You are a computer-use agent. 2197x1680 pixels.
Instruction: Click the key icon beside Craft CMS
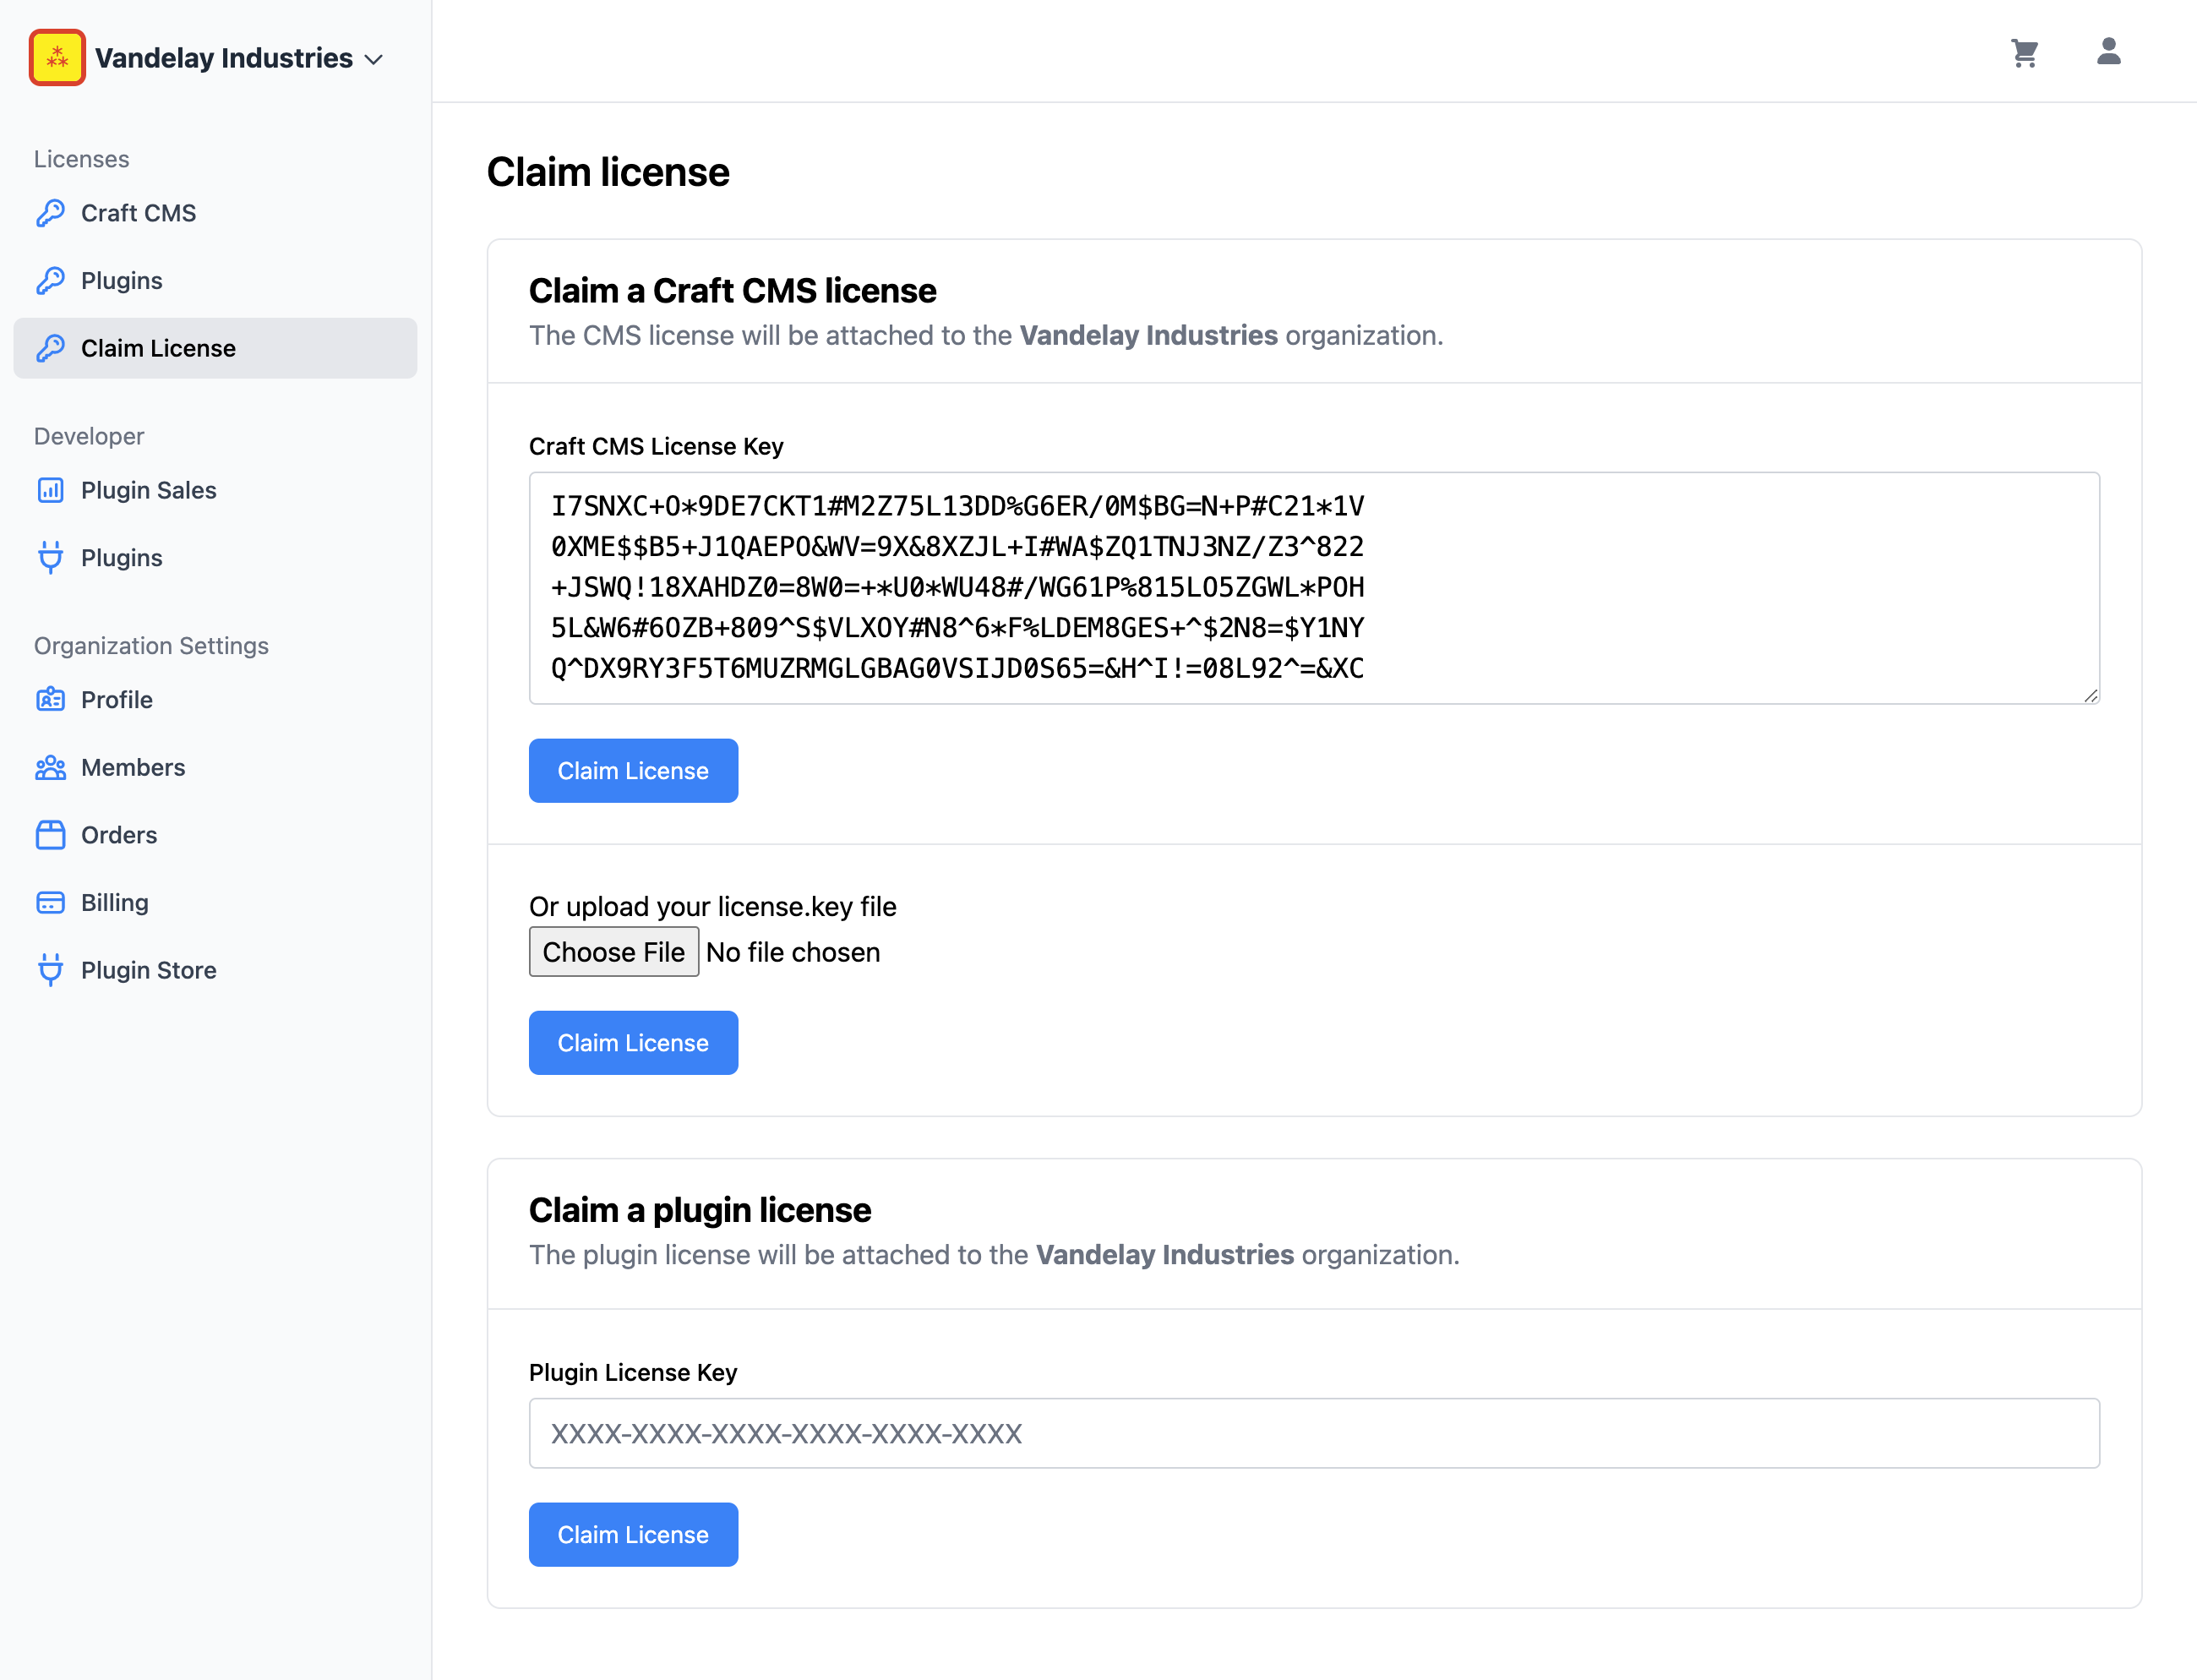50,213
